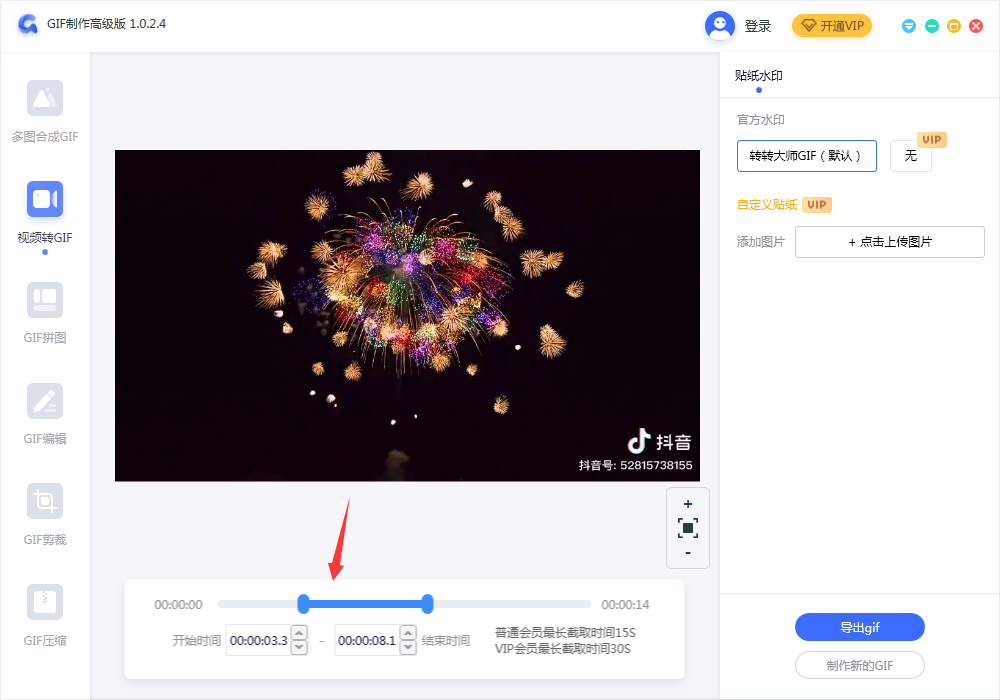Select the 视频转GIF sidebar icon
Screen dimensions: 1000x700
tap(45, 199)
